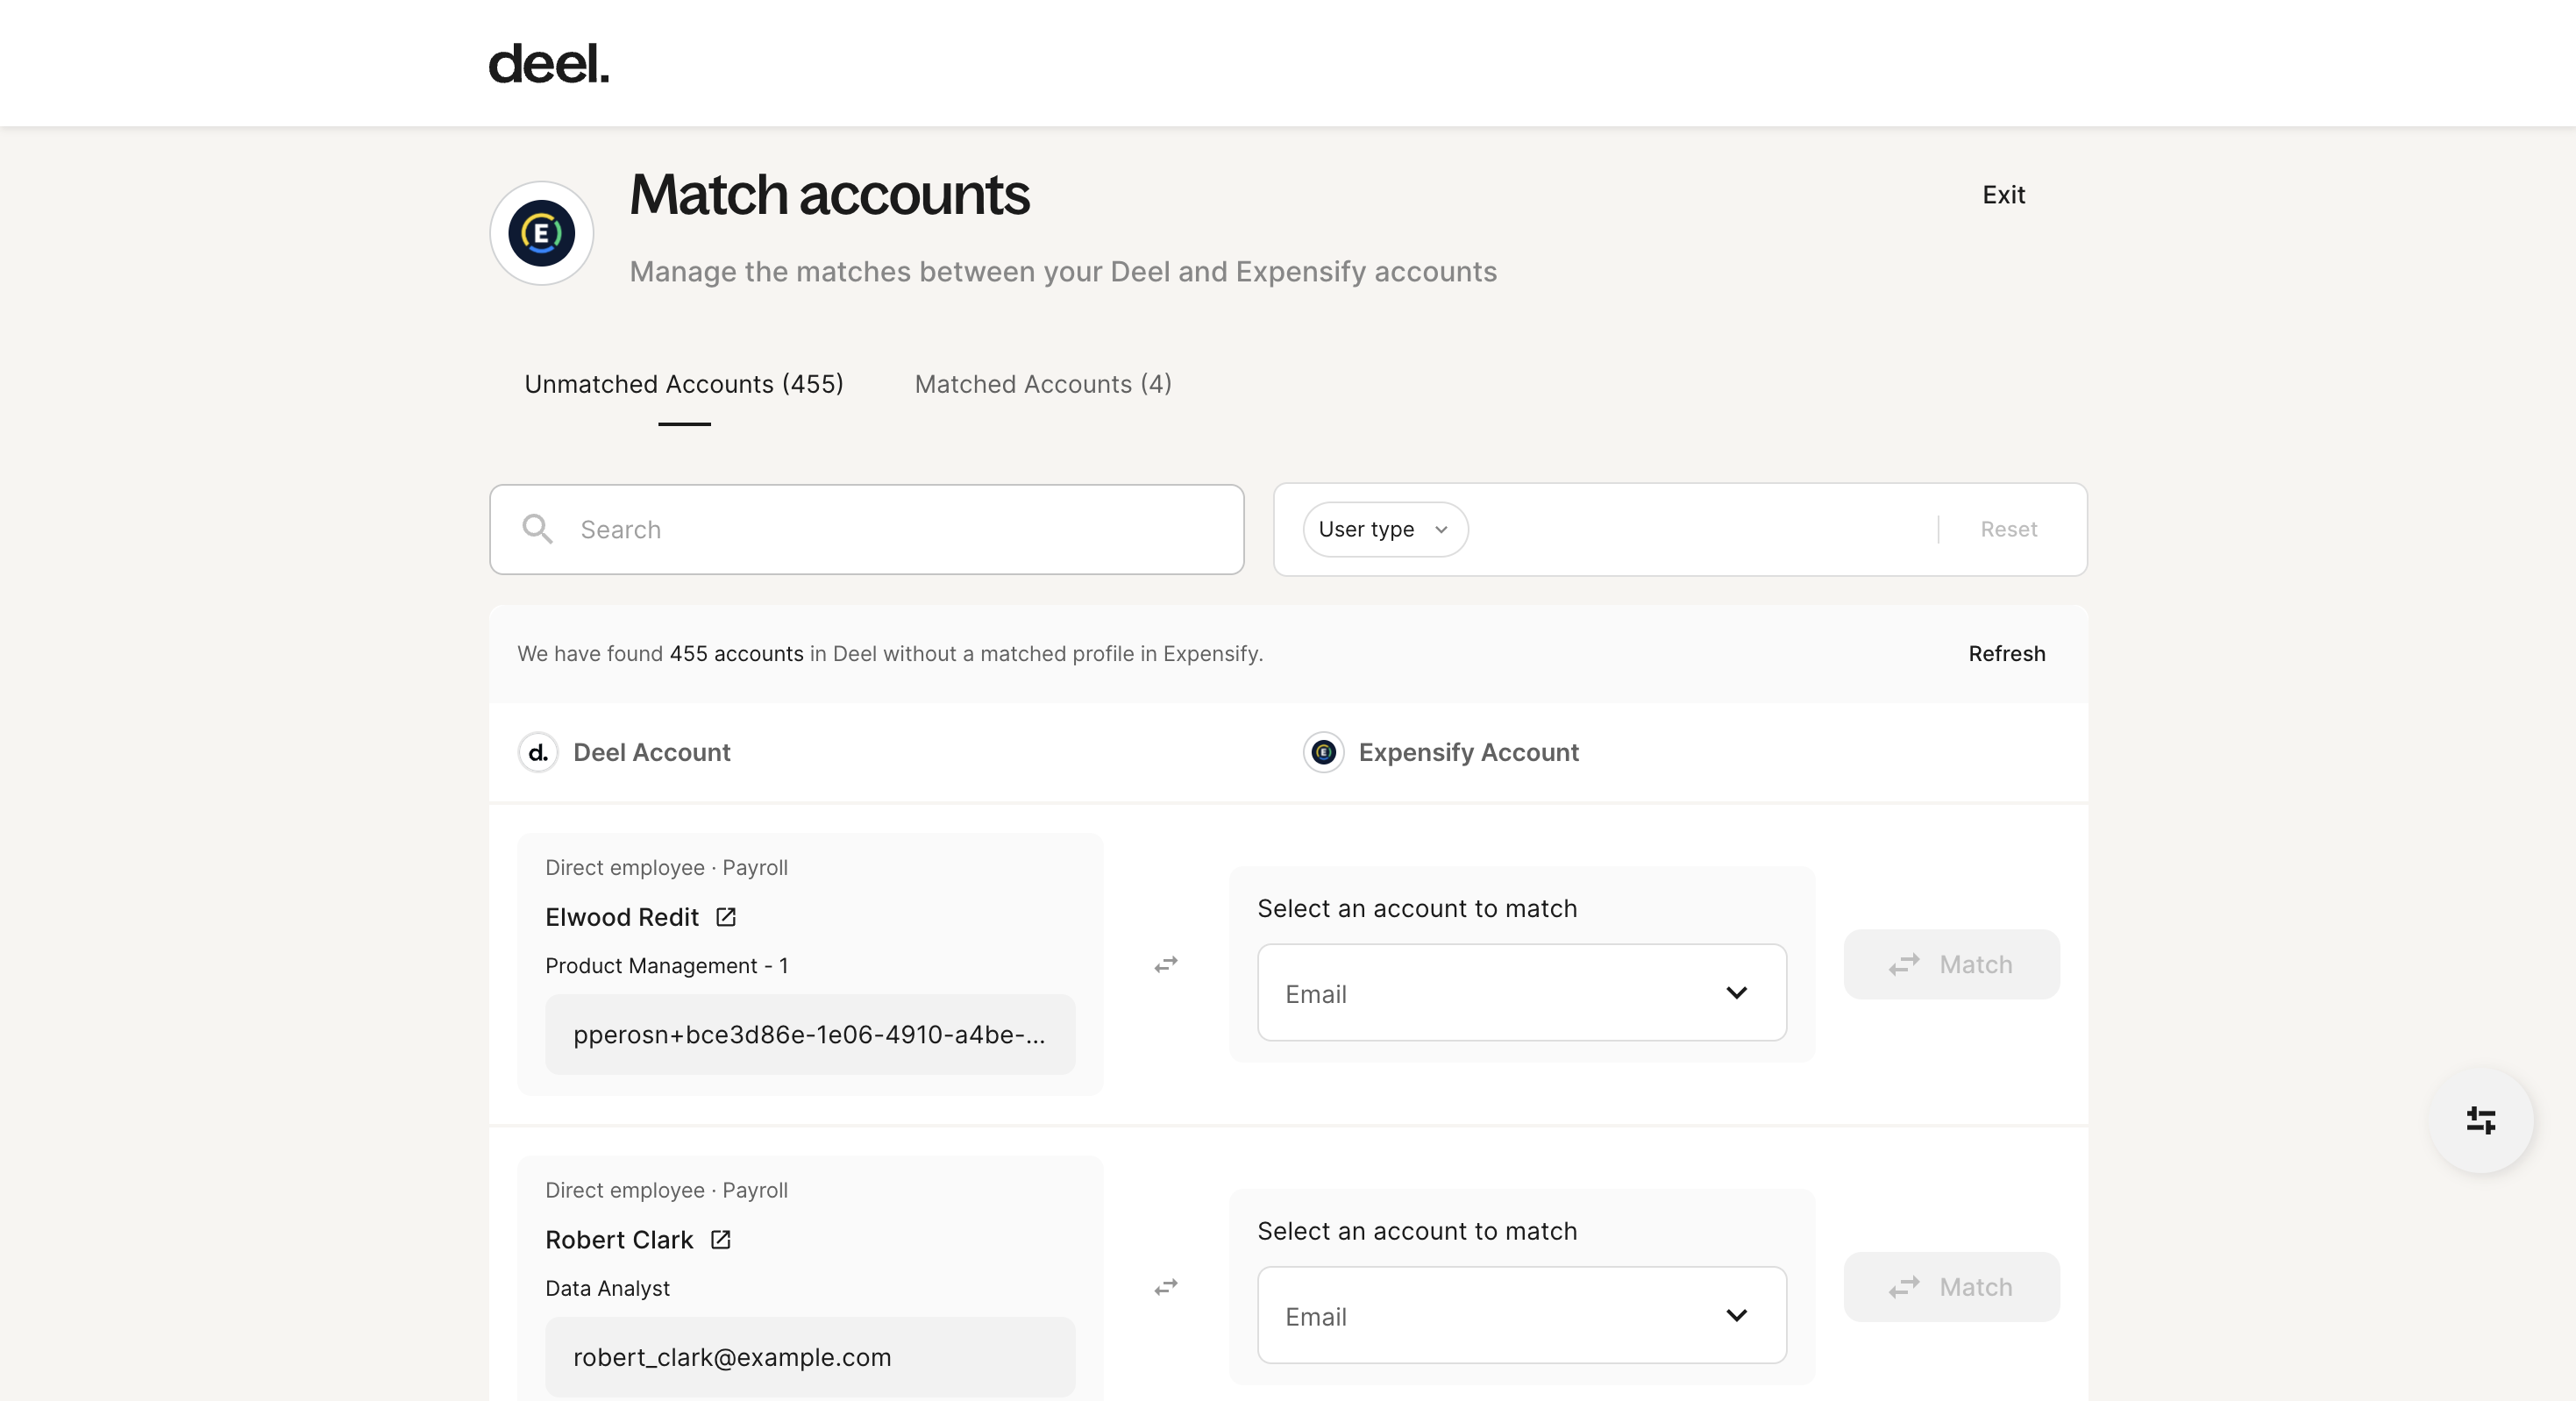Click the swap arrows icon in Elwood Redit's row
This screenshot has height=1401, width=2576.
[1165, 965]
